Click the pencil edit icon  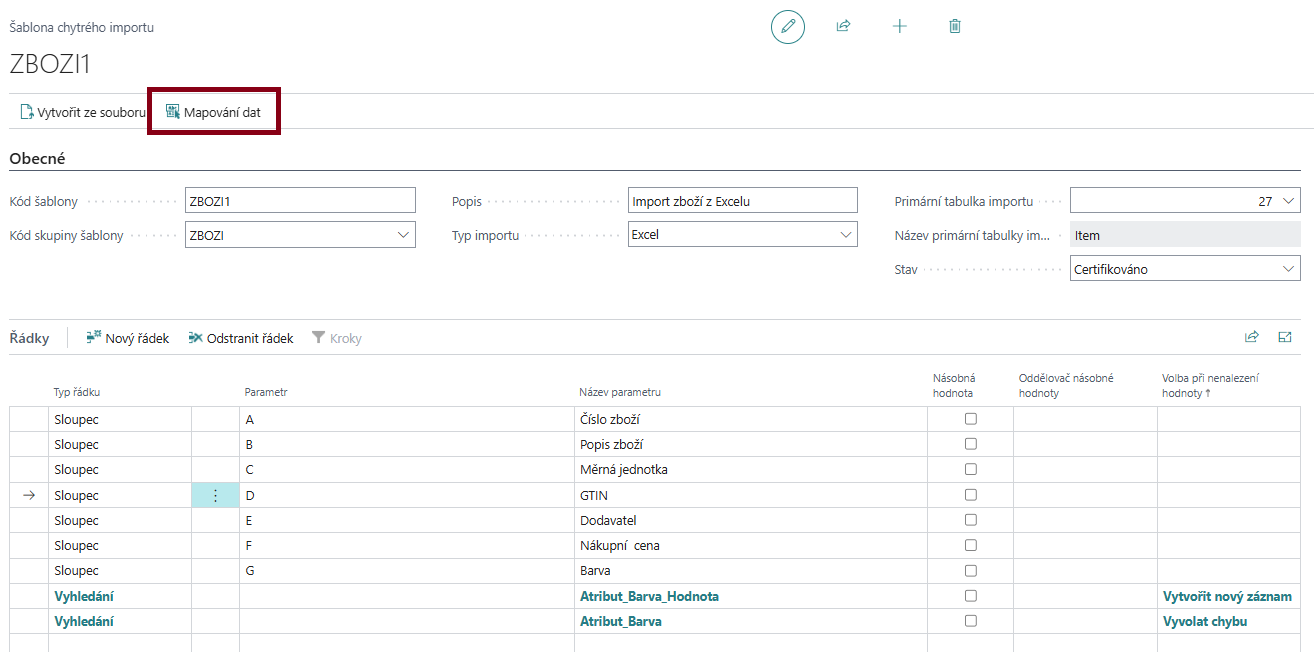(787, 27)
